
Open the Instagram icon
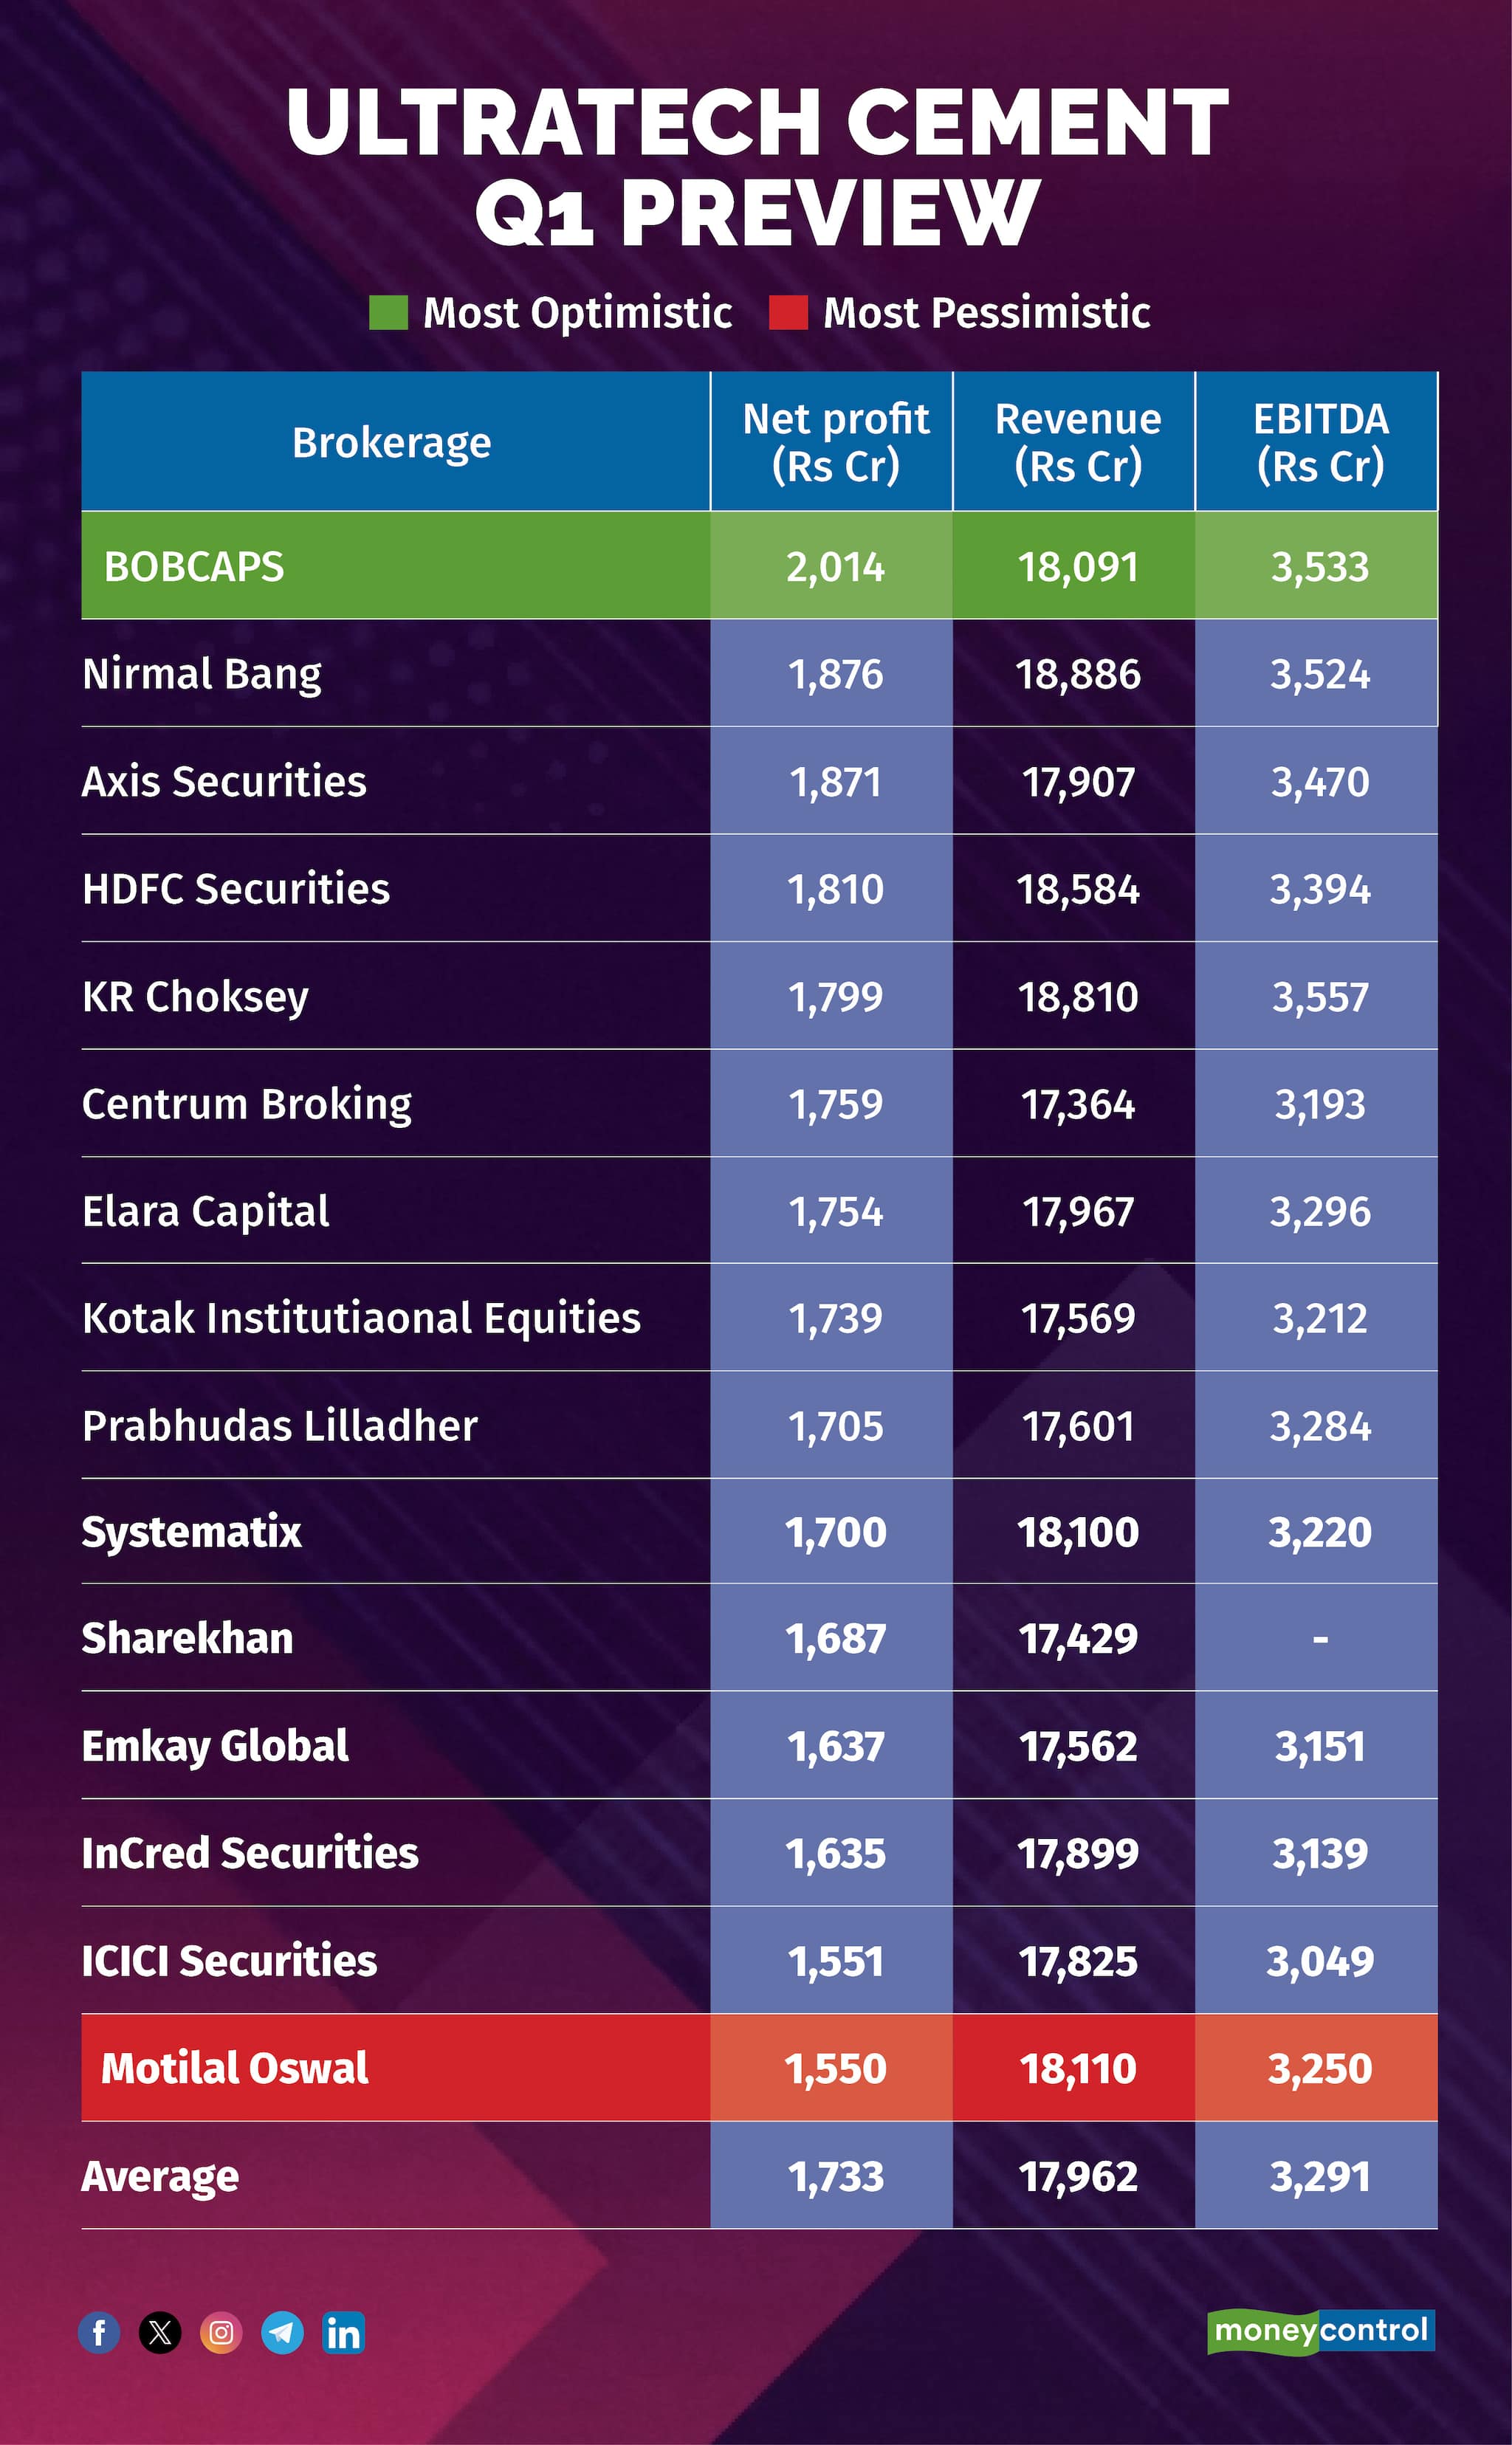[x=221, y=2333]
